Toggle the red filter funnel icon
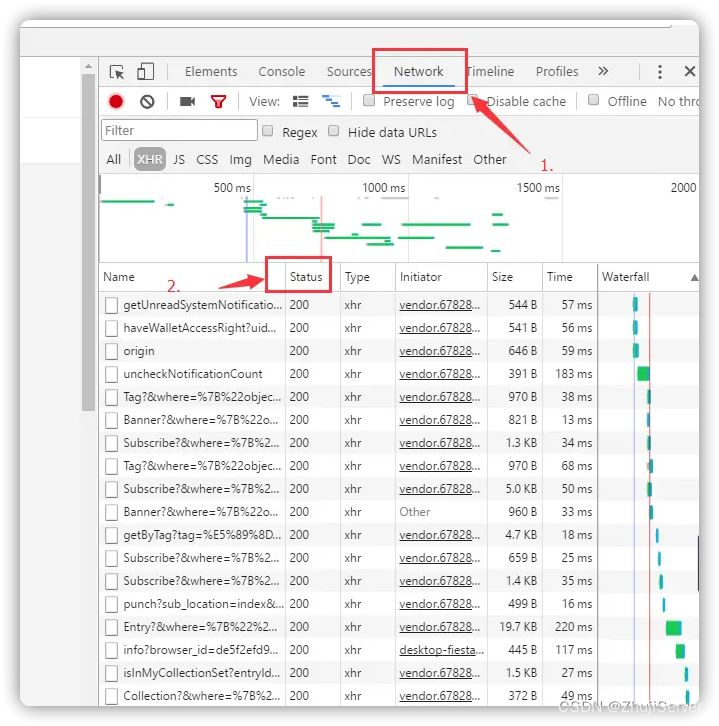 click(x=218, y=101)
